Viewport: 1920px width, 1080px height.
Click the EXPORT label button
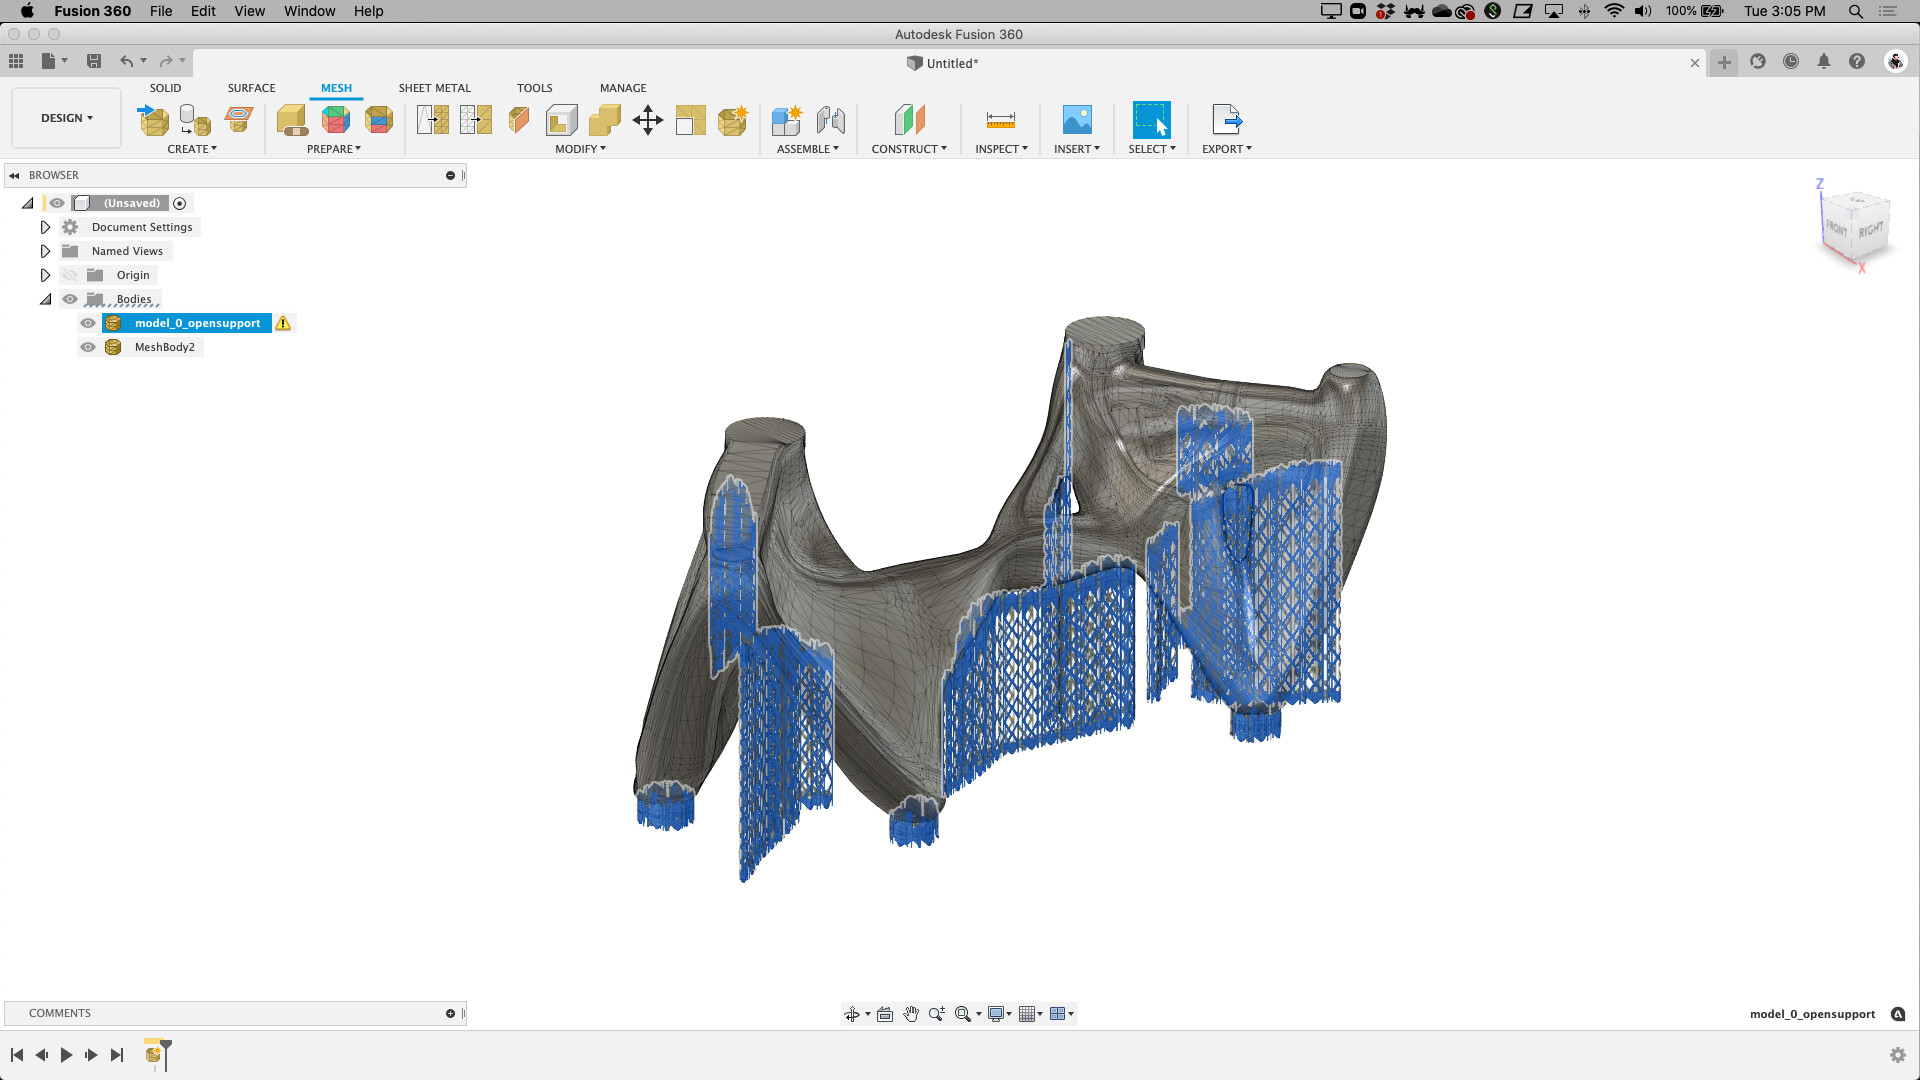click(1226, 149)
